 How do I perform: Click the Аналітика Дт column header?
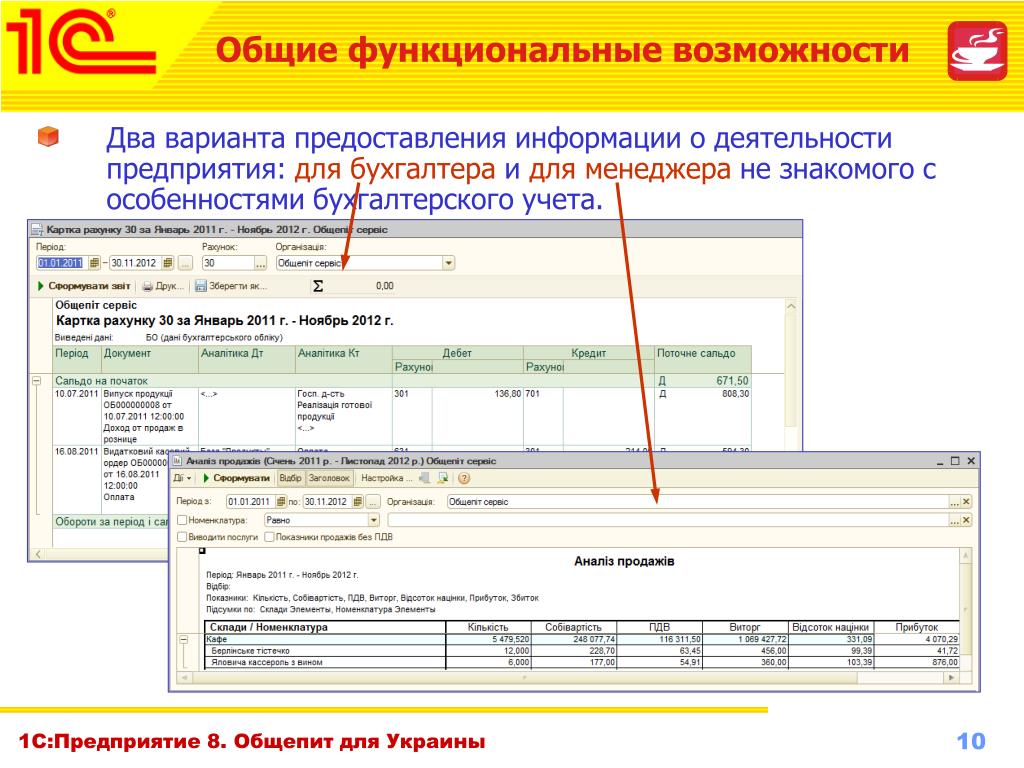point(247,359)
